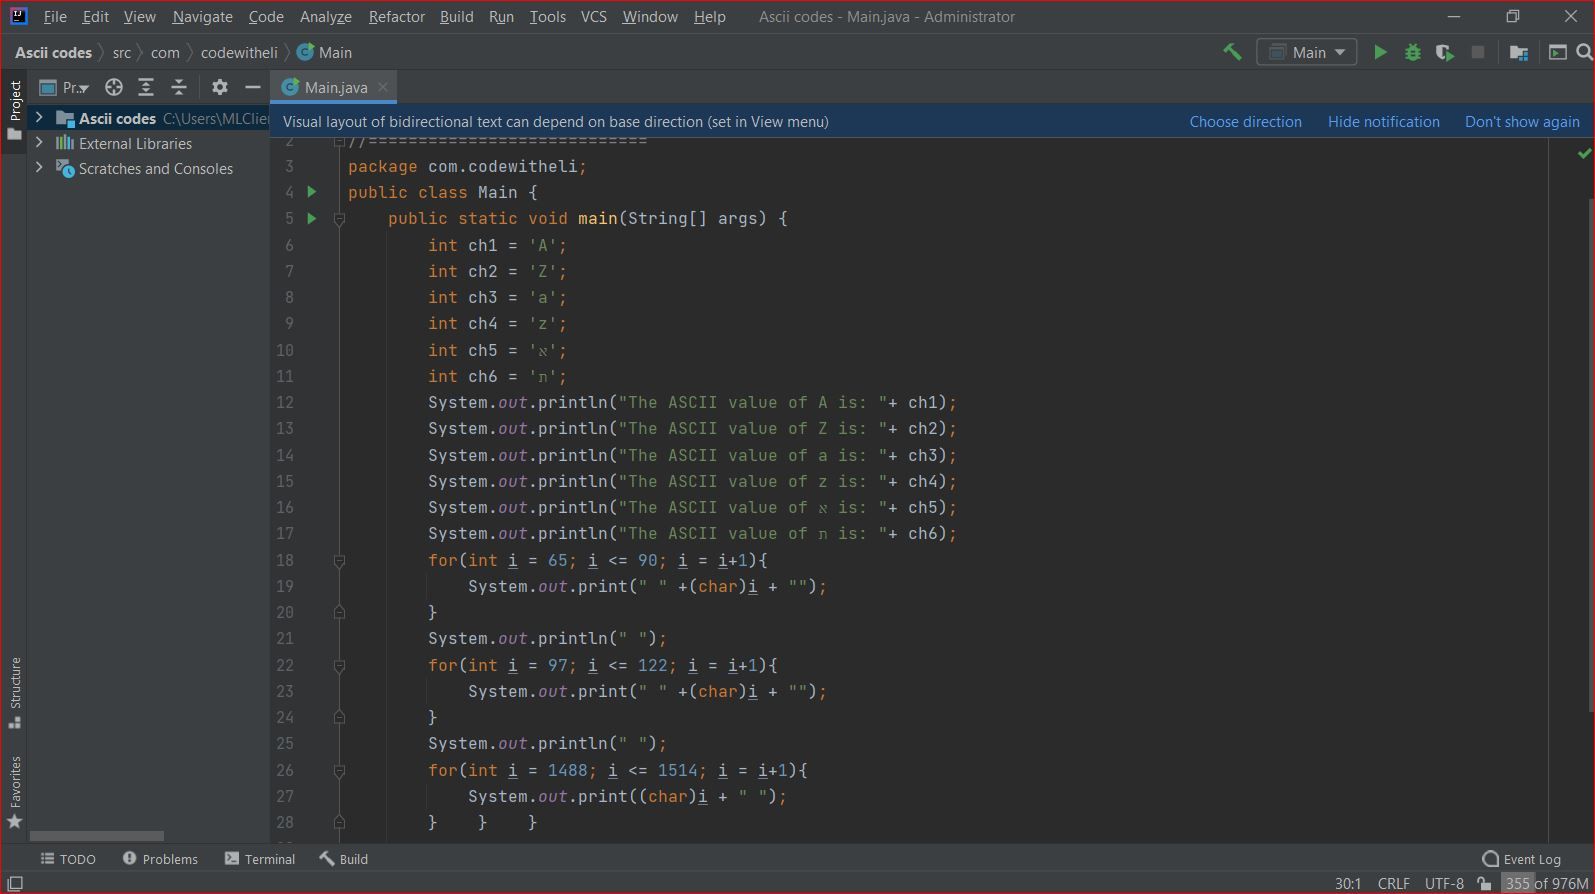Viewport: 1595px width, 894px height.
Task: Open Project view mode dropdown
Action: (63, 87)
